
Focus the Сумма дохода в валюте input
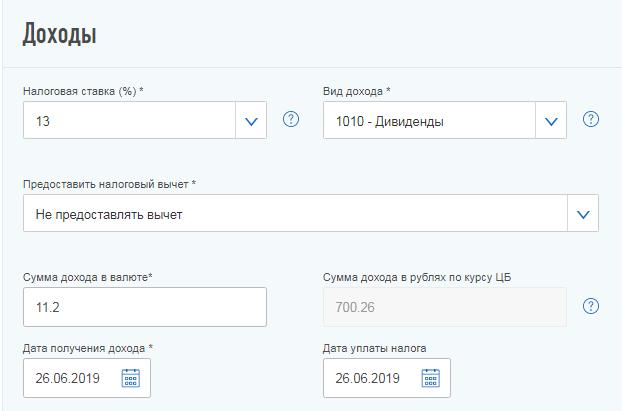point(145,307)
